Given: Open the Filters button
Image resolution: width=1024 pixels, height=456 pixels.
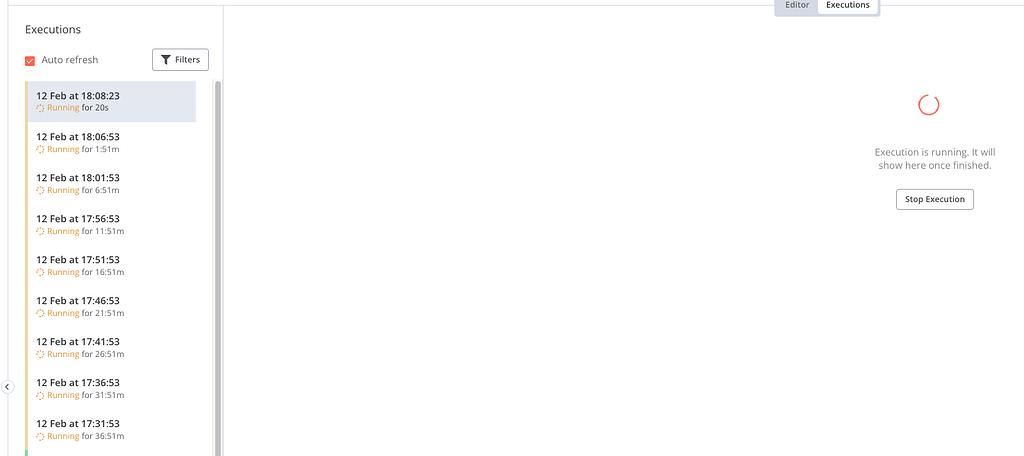Looking at the screenshot, I should [180, 60].
